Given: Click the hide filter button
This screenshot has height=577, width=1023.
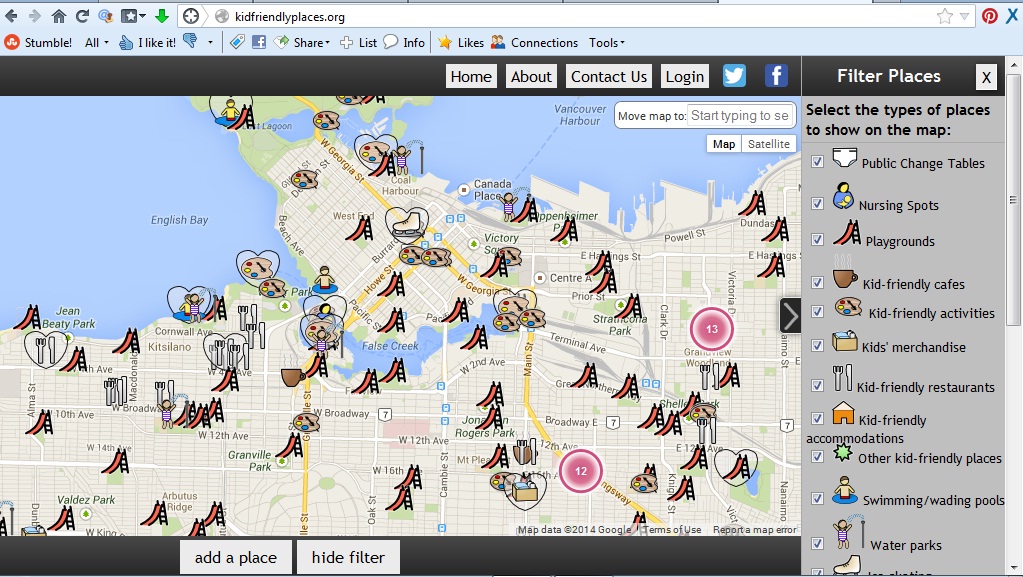Looking at the screenshot, I should tap(348, 557).
